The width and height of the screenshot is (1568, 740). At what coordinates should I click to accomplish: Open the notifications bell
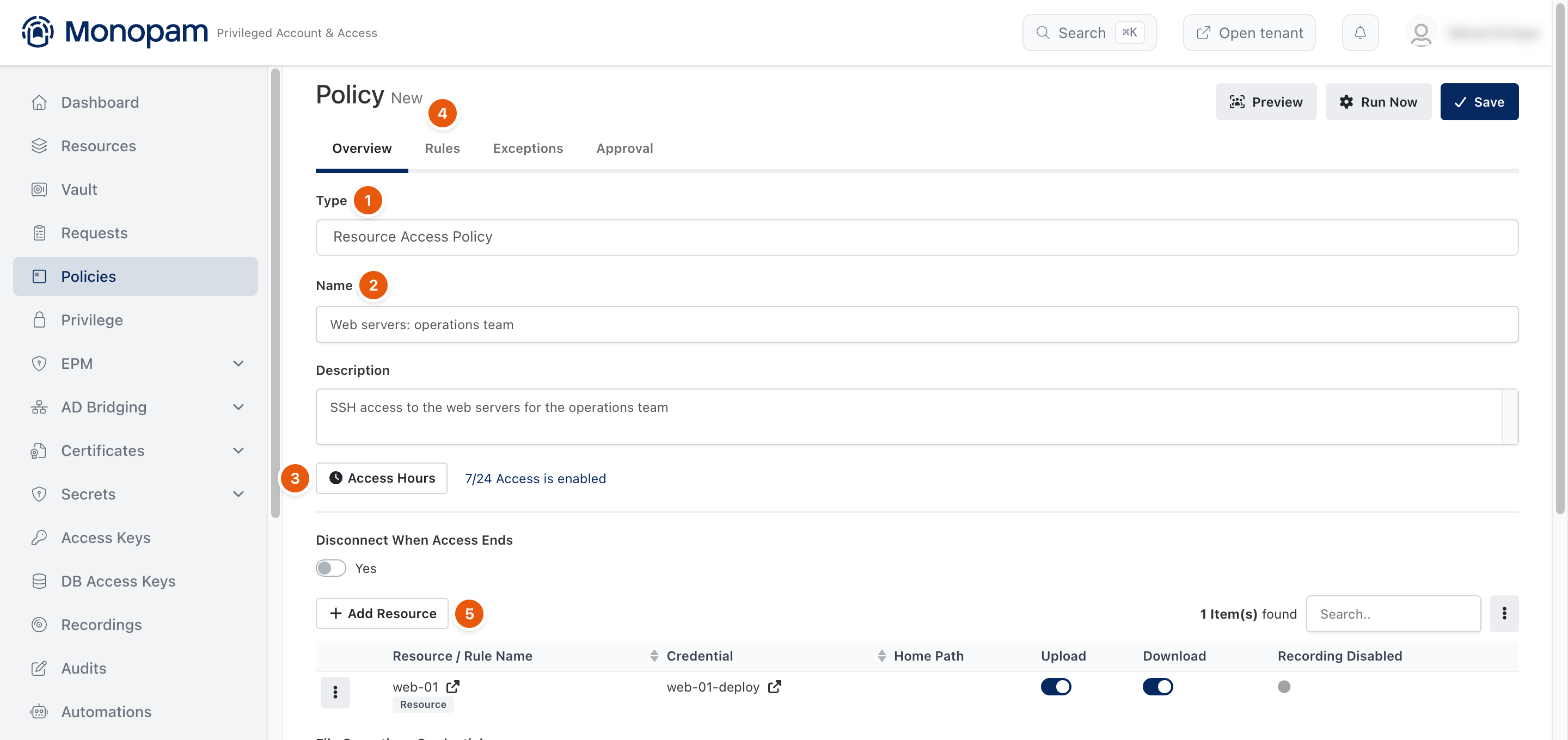tap(1360, 32)
